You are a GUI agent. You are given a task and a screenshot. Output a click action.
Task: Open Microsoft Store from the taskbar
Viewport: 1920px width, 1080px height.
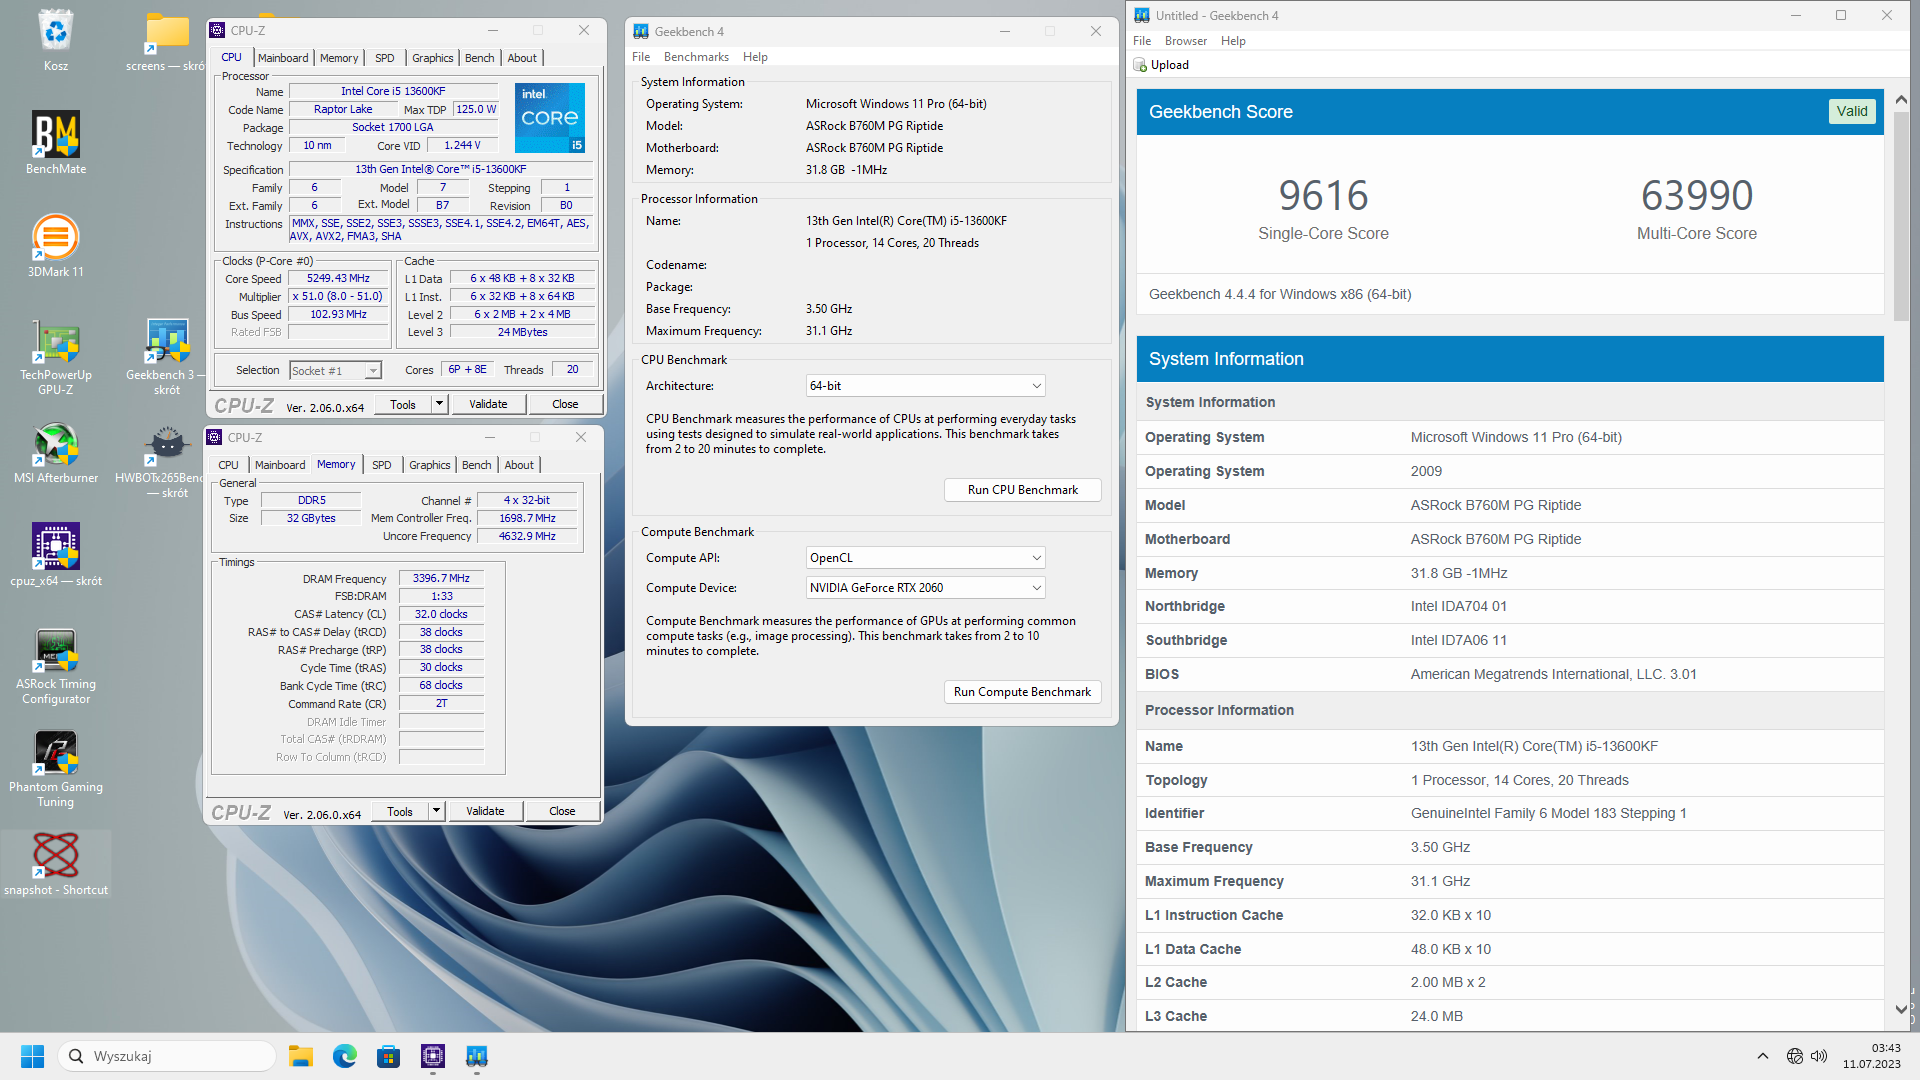point(389,1056)
